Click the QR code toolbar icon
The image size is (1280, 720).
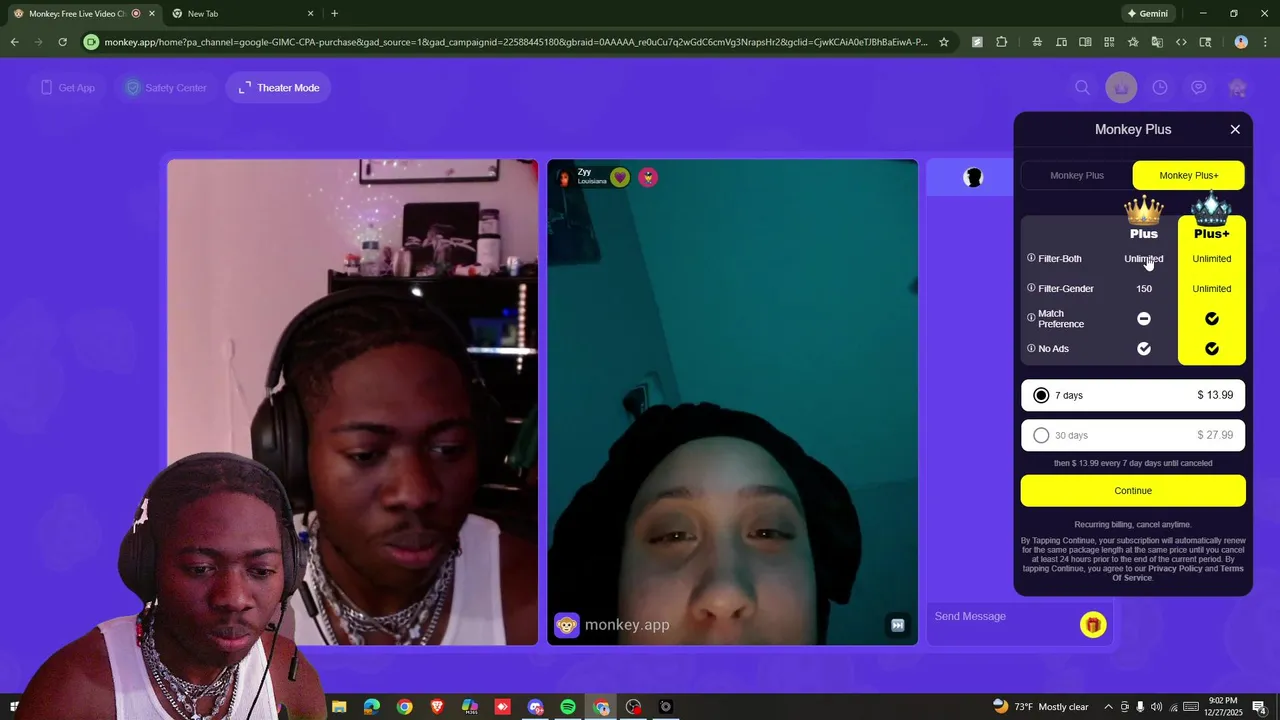[1109, 42]
